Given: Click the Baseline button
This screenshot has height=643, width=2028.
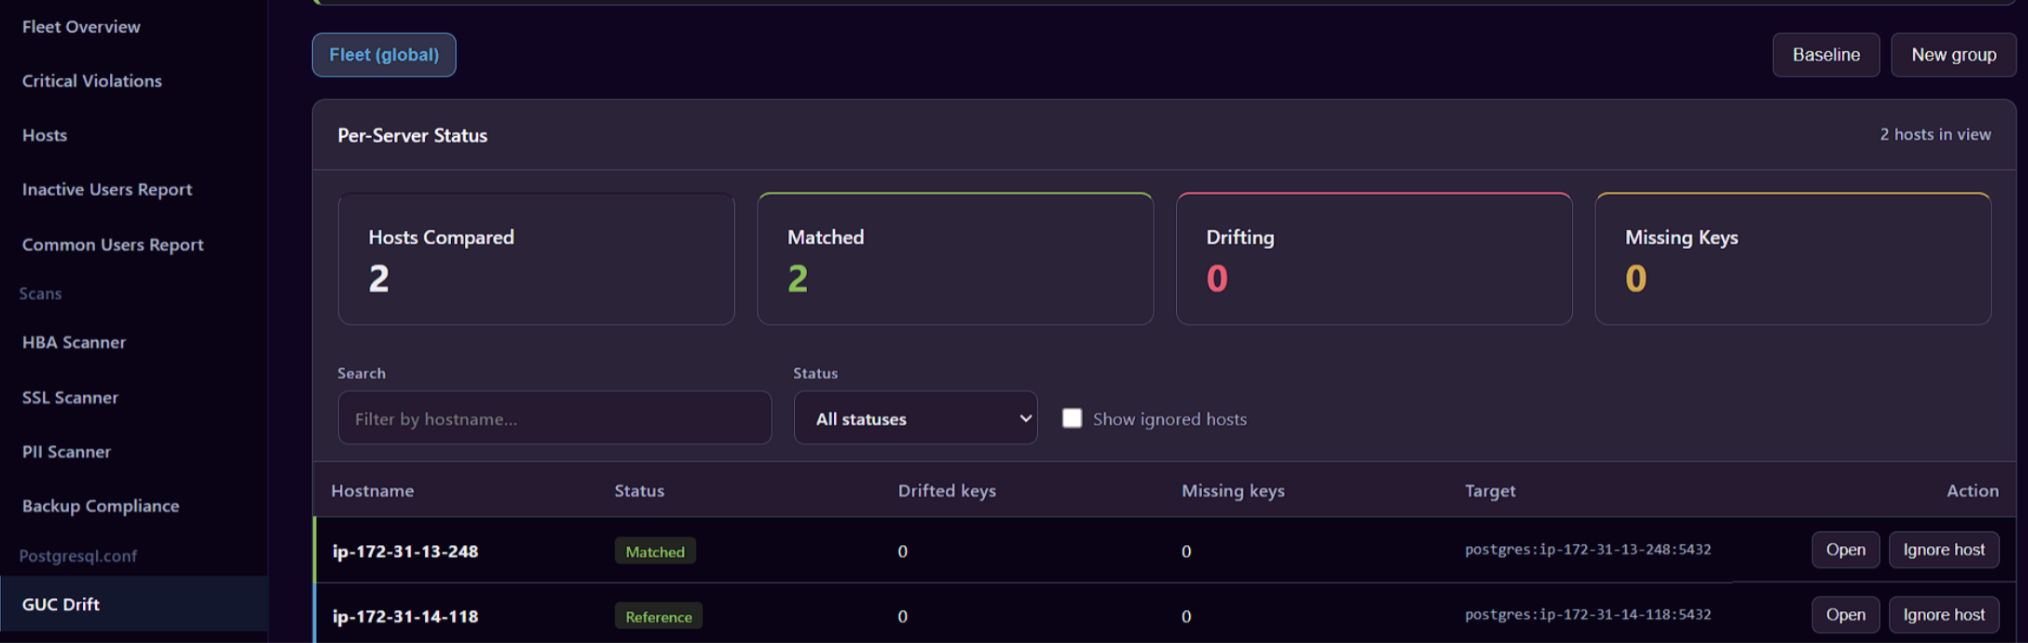Looking at the screenshot, I should click(1826, 55).
